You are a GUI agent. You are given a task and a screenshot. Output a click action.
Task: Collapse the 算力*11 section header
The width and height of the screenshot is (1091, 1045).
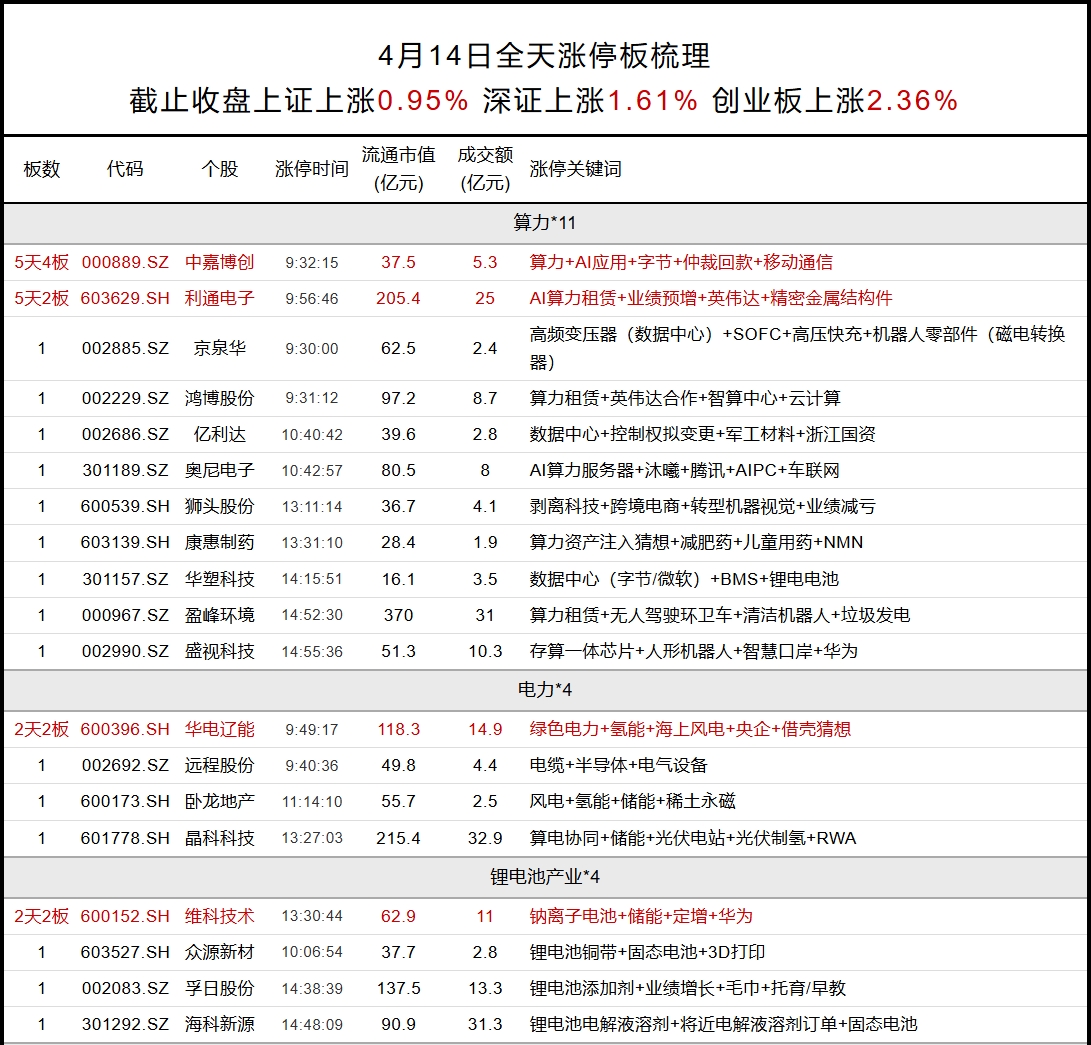[545, 223]
